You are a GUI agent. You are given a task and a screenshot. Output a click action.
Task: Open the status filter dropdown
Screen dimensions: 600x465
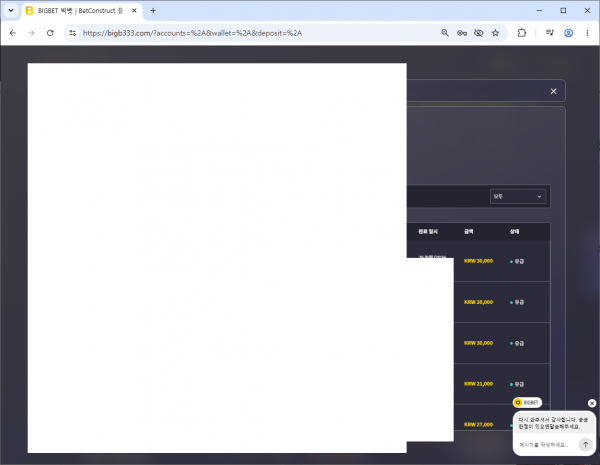518,196
